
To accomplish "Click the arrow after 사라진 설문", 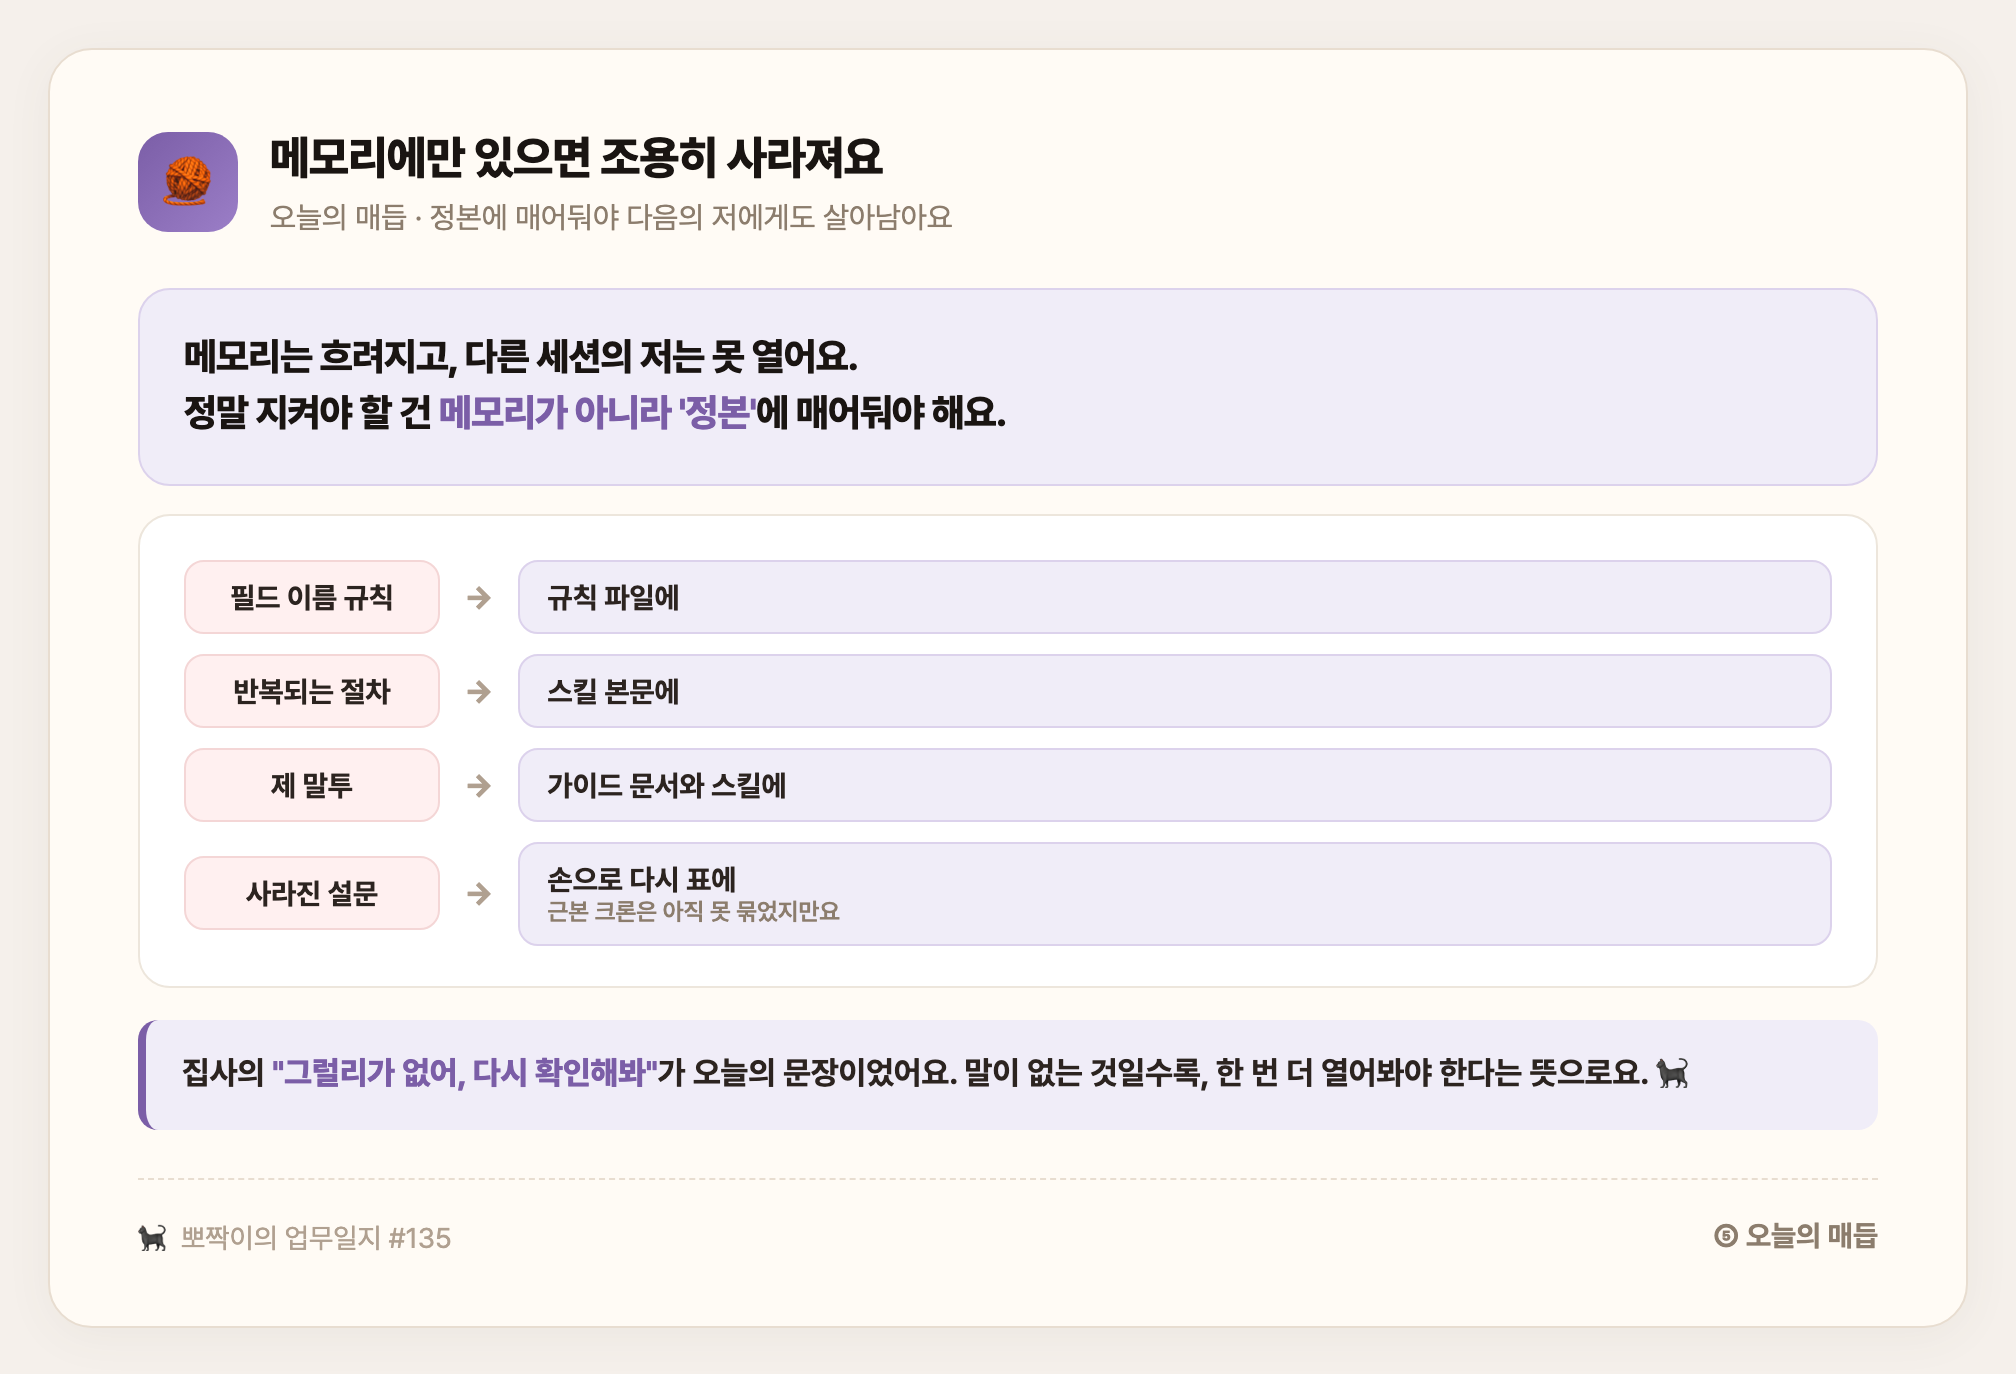I will click(x=479, y=893).
